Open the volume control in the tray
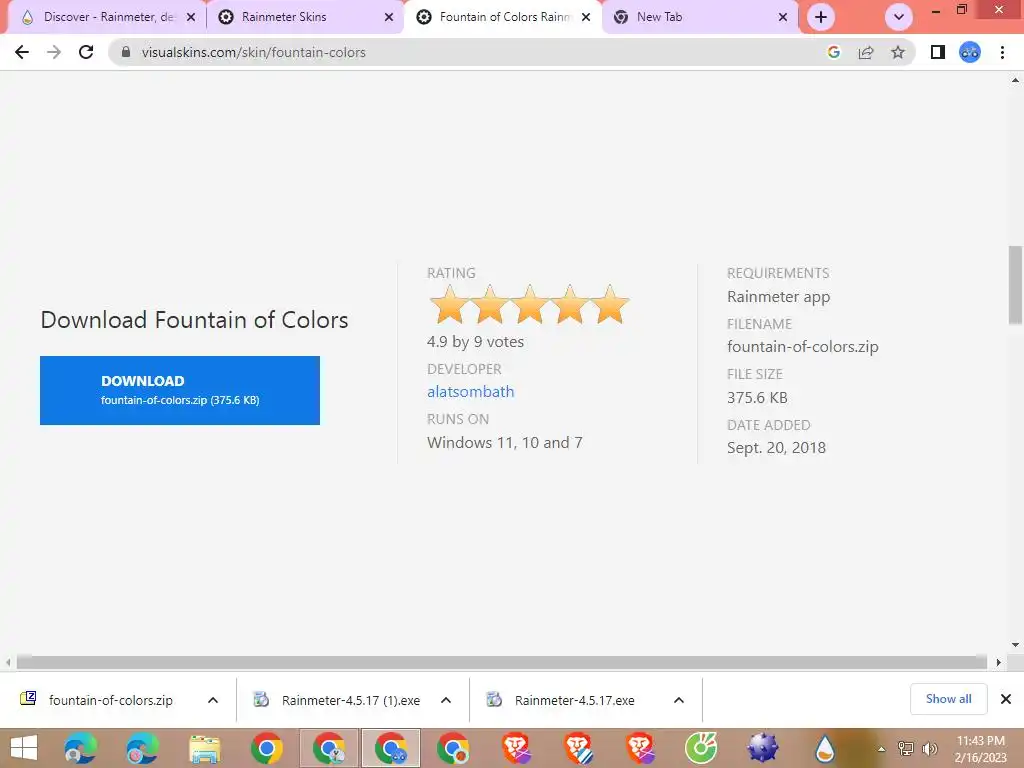 pos(929,748)
